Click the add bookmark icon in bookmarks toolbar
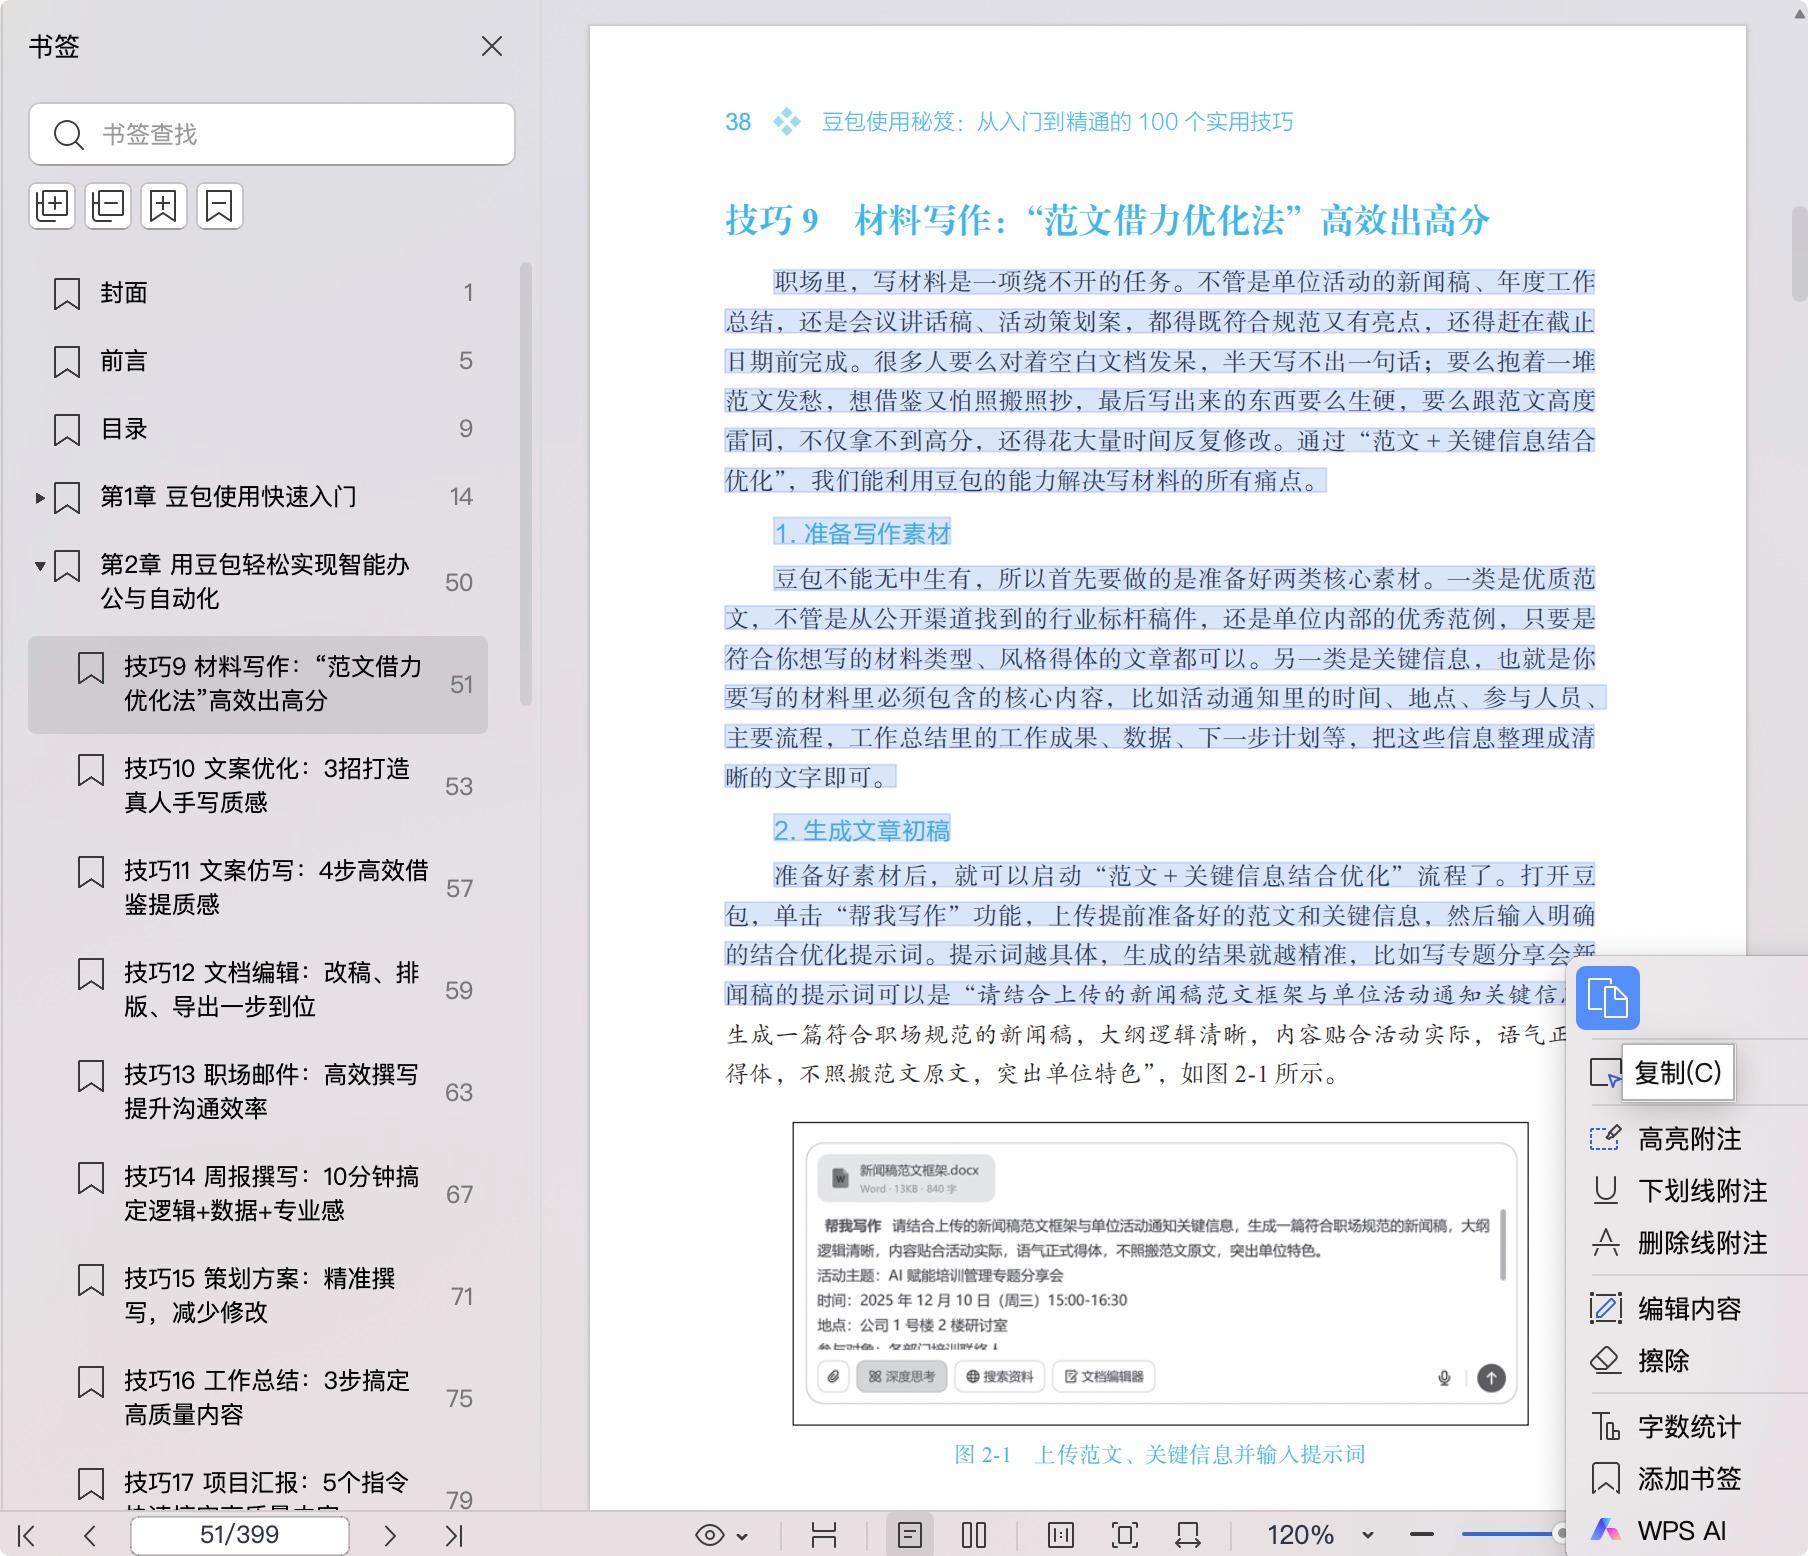The height and width of the screenshot is (1556, 1808). [x=163, y=206]
